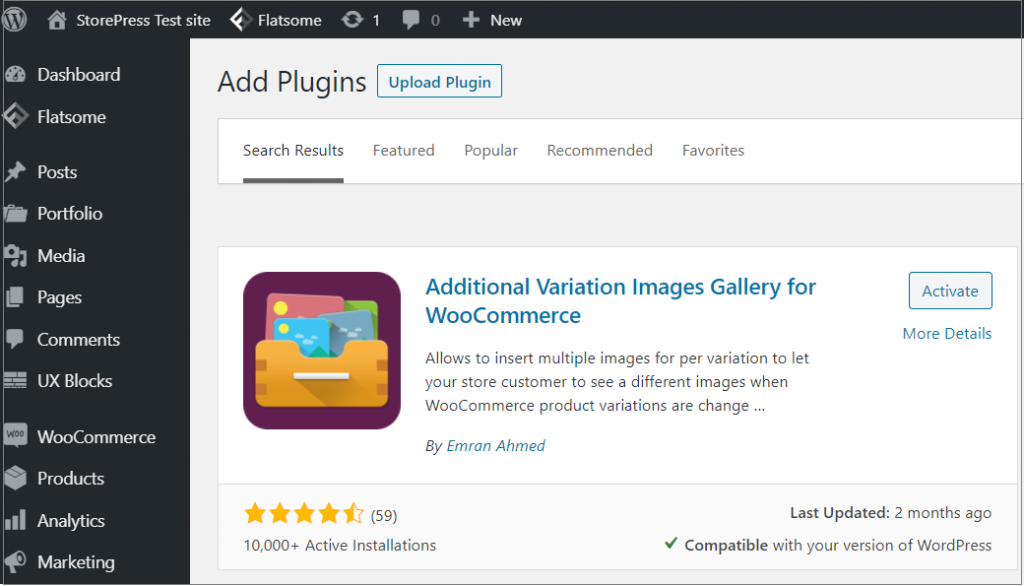Open the WordPress logo menu
The width and height of the screenshot is (1024, 586).
click(x=14, y=20)
